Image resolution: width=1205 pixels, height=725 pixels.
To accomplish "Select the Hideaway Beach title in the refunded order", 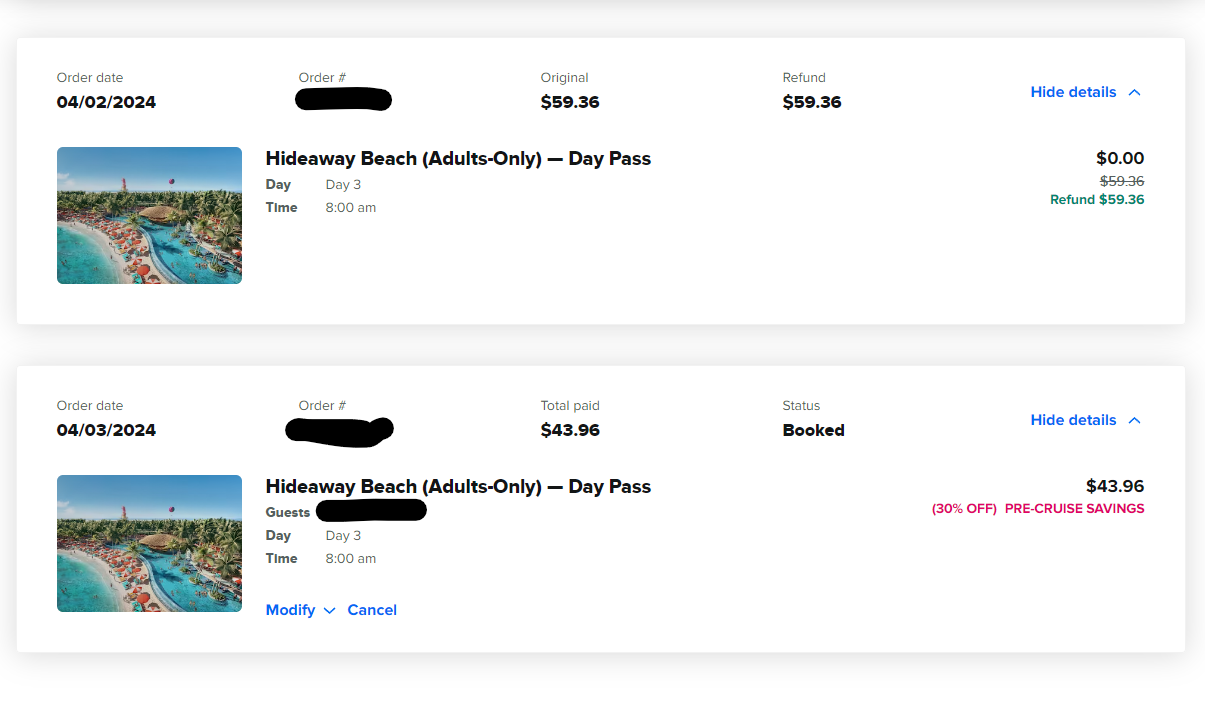I will click(458, 159).
